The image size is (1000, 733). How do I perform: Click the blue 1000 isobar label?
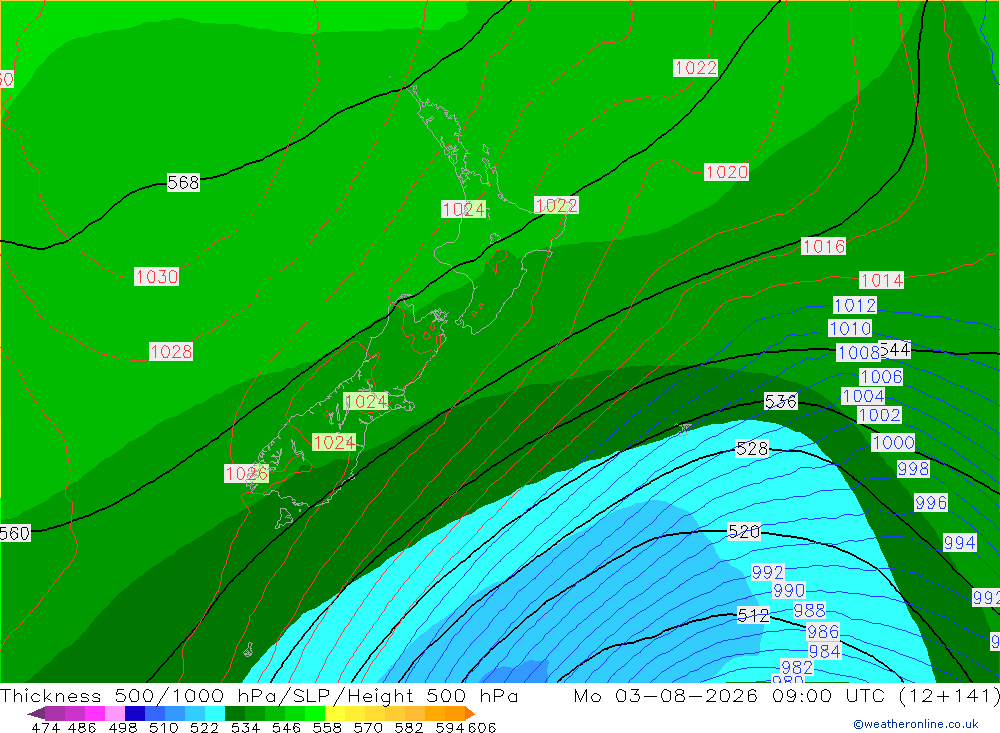(x=893, y=442)
